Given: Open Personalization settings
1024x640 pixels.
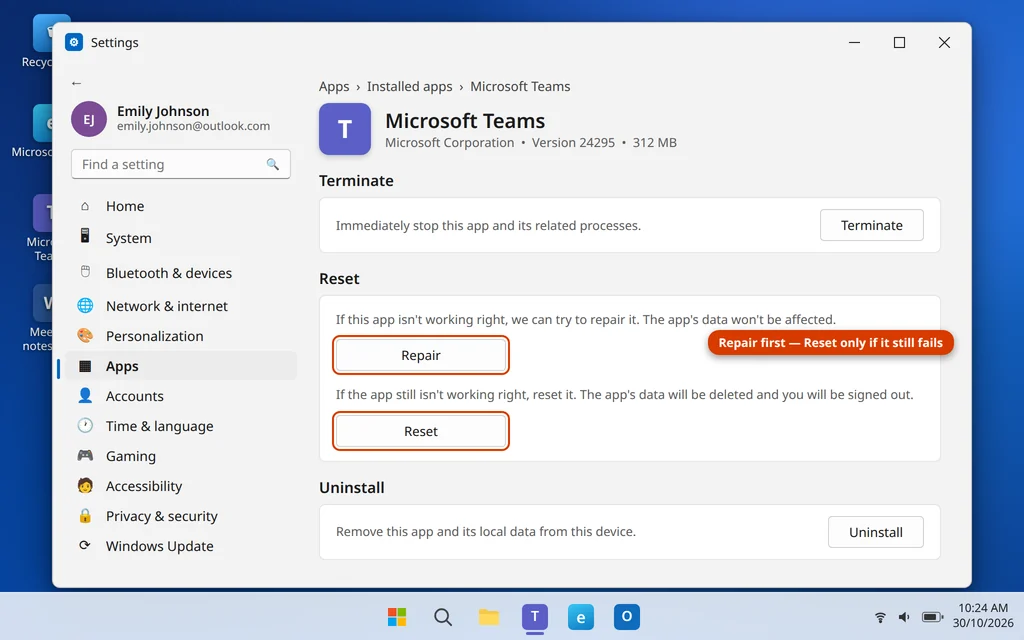Looking at the screenshot, I should click(180, 336).
